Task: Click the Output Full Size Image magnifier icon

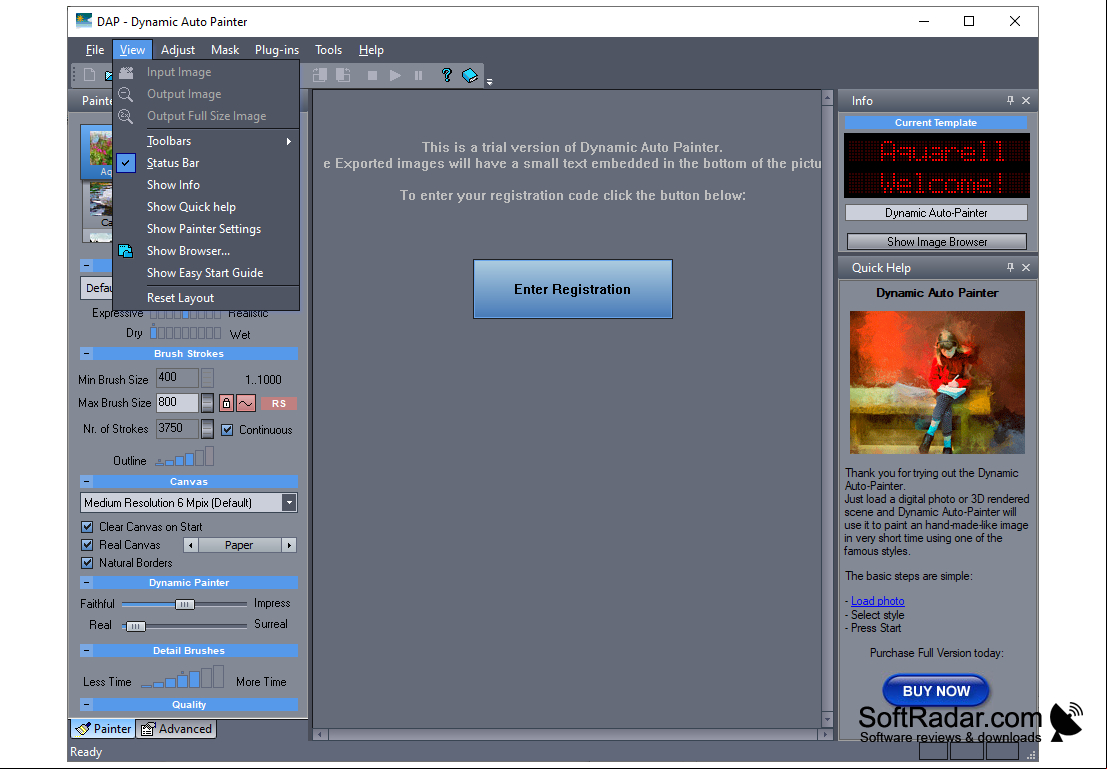Action: pos(126,116)
